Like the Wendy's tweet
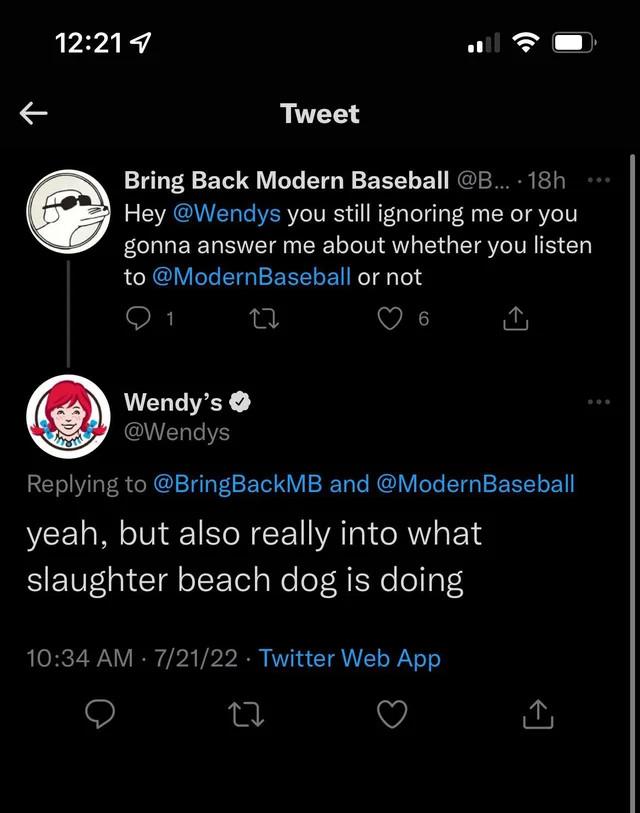The height and width of the screenshot is (813, 640). [394, 713]
